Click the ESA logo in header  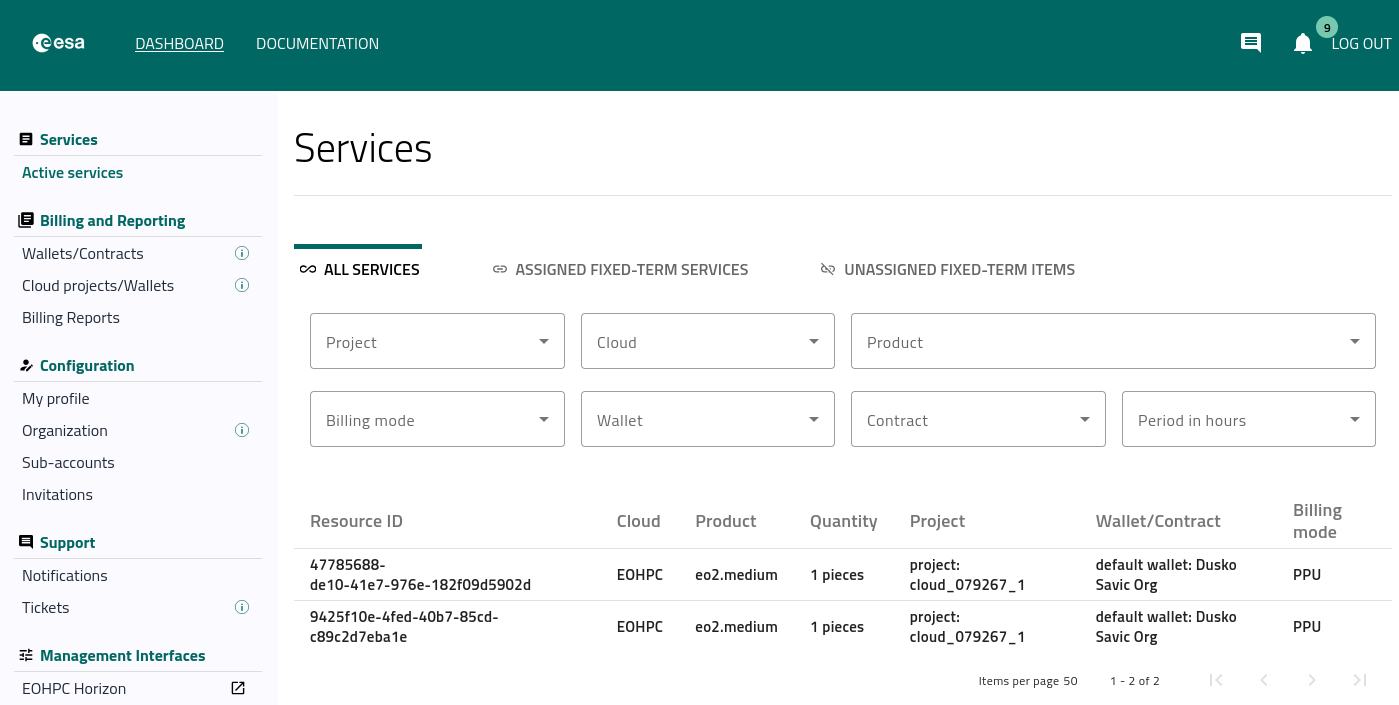click(x=58, y=43)
